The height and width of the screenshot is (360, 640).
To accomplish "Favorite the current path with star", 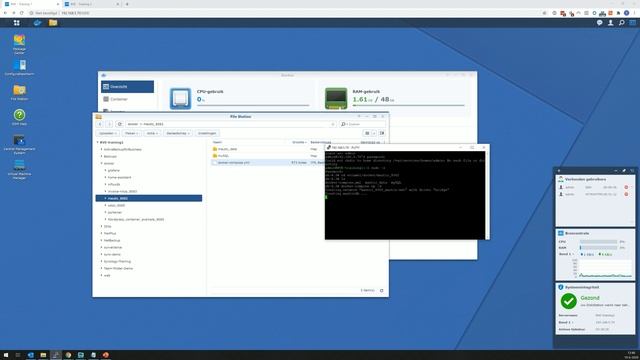I will pyautogui.click(x=333, y=124).
